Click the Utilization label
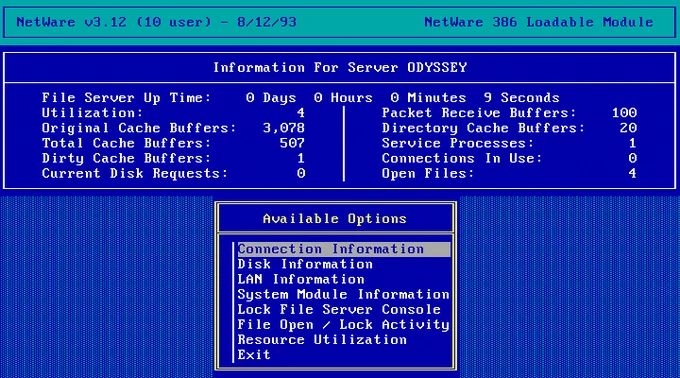The image size is (680, 378). (x=92, y=113)
